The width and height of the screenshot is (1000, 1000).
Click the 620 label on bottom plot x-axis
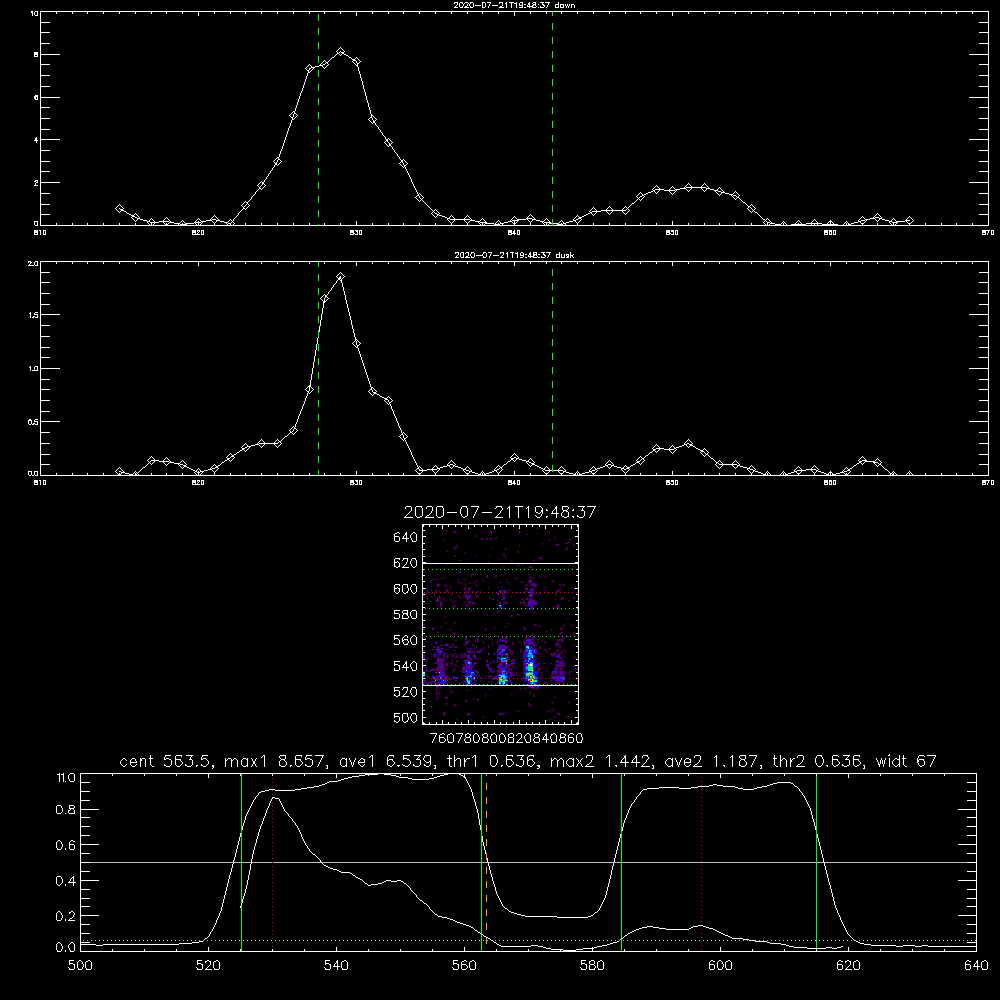(x=848, y=966)
